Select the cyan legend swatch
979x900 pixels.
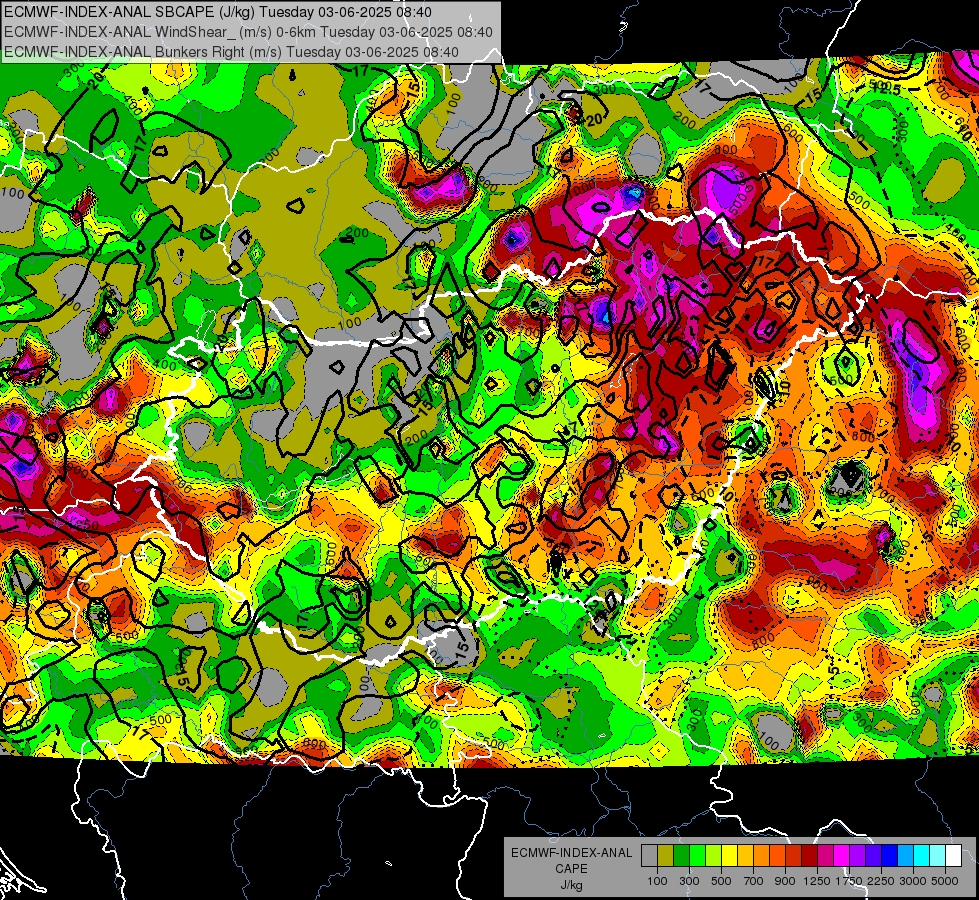tap(921, 855)
